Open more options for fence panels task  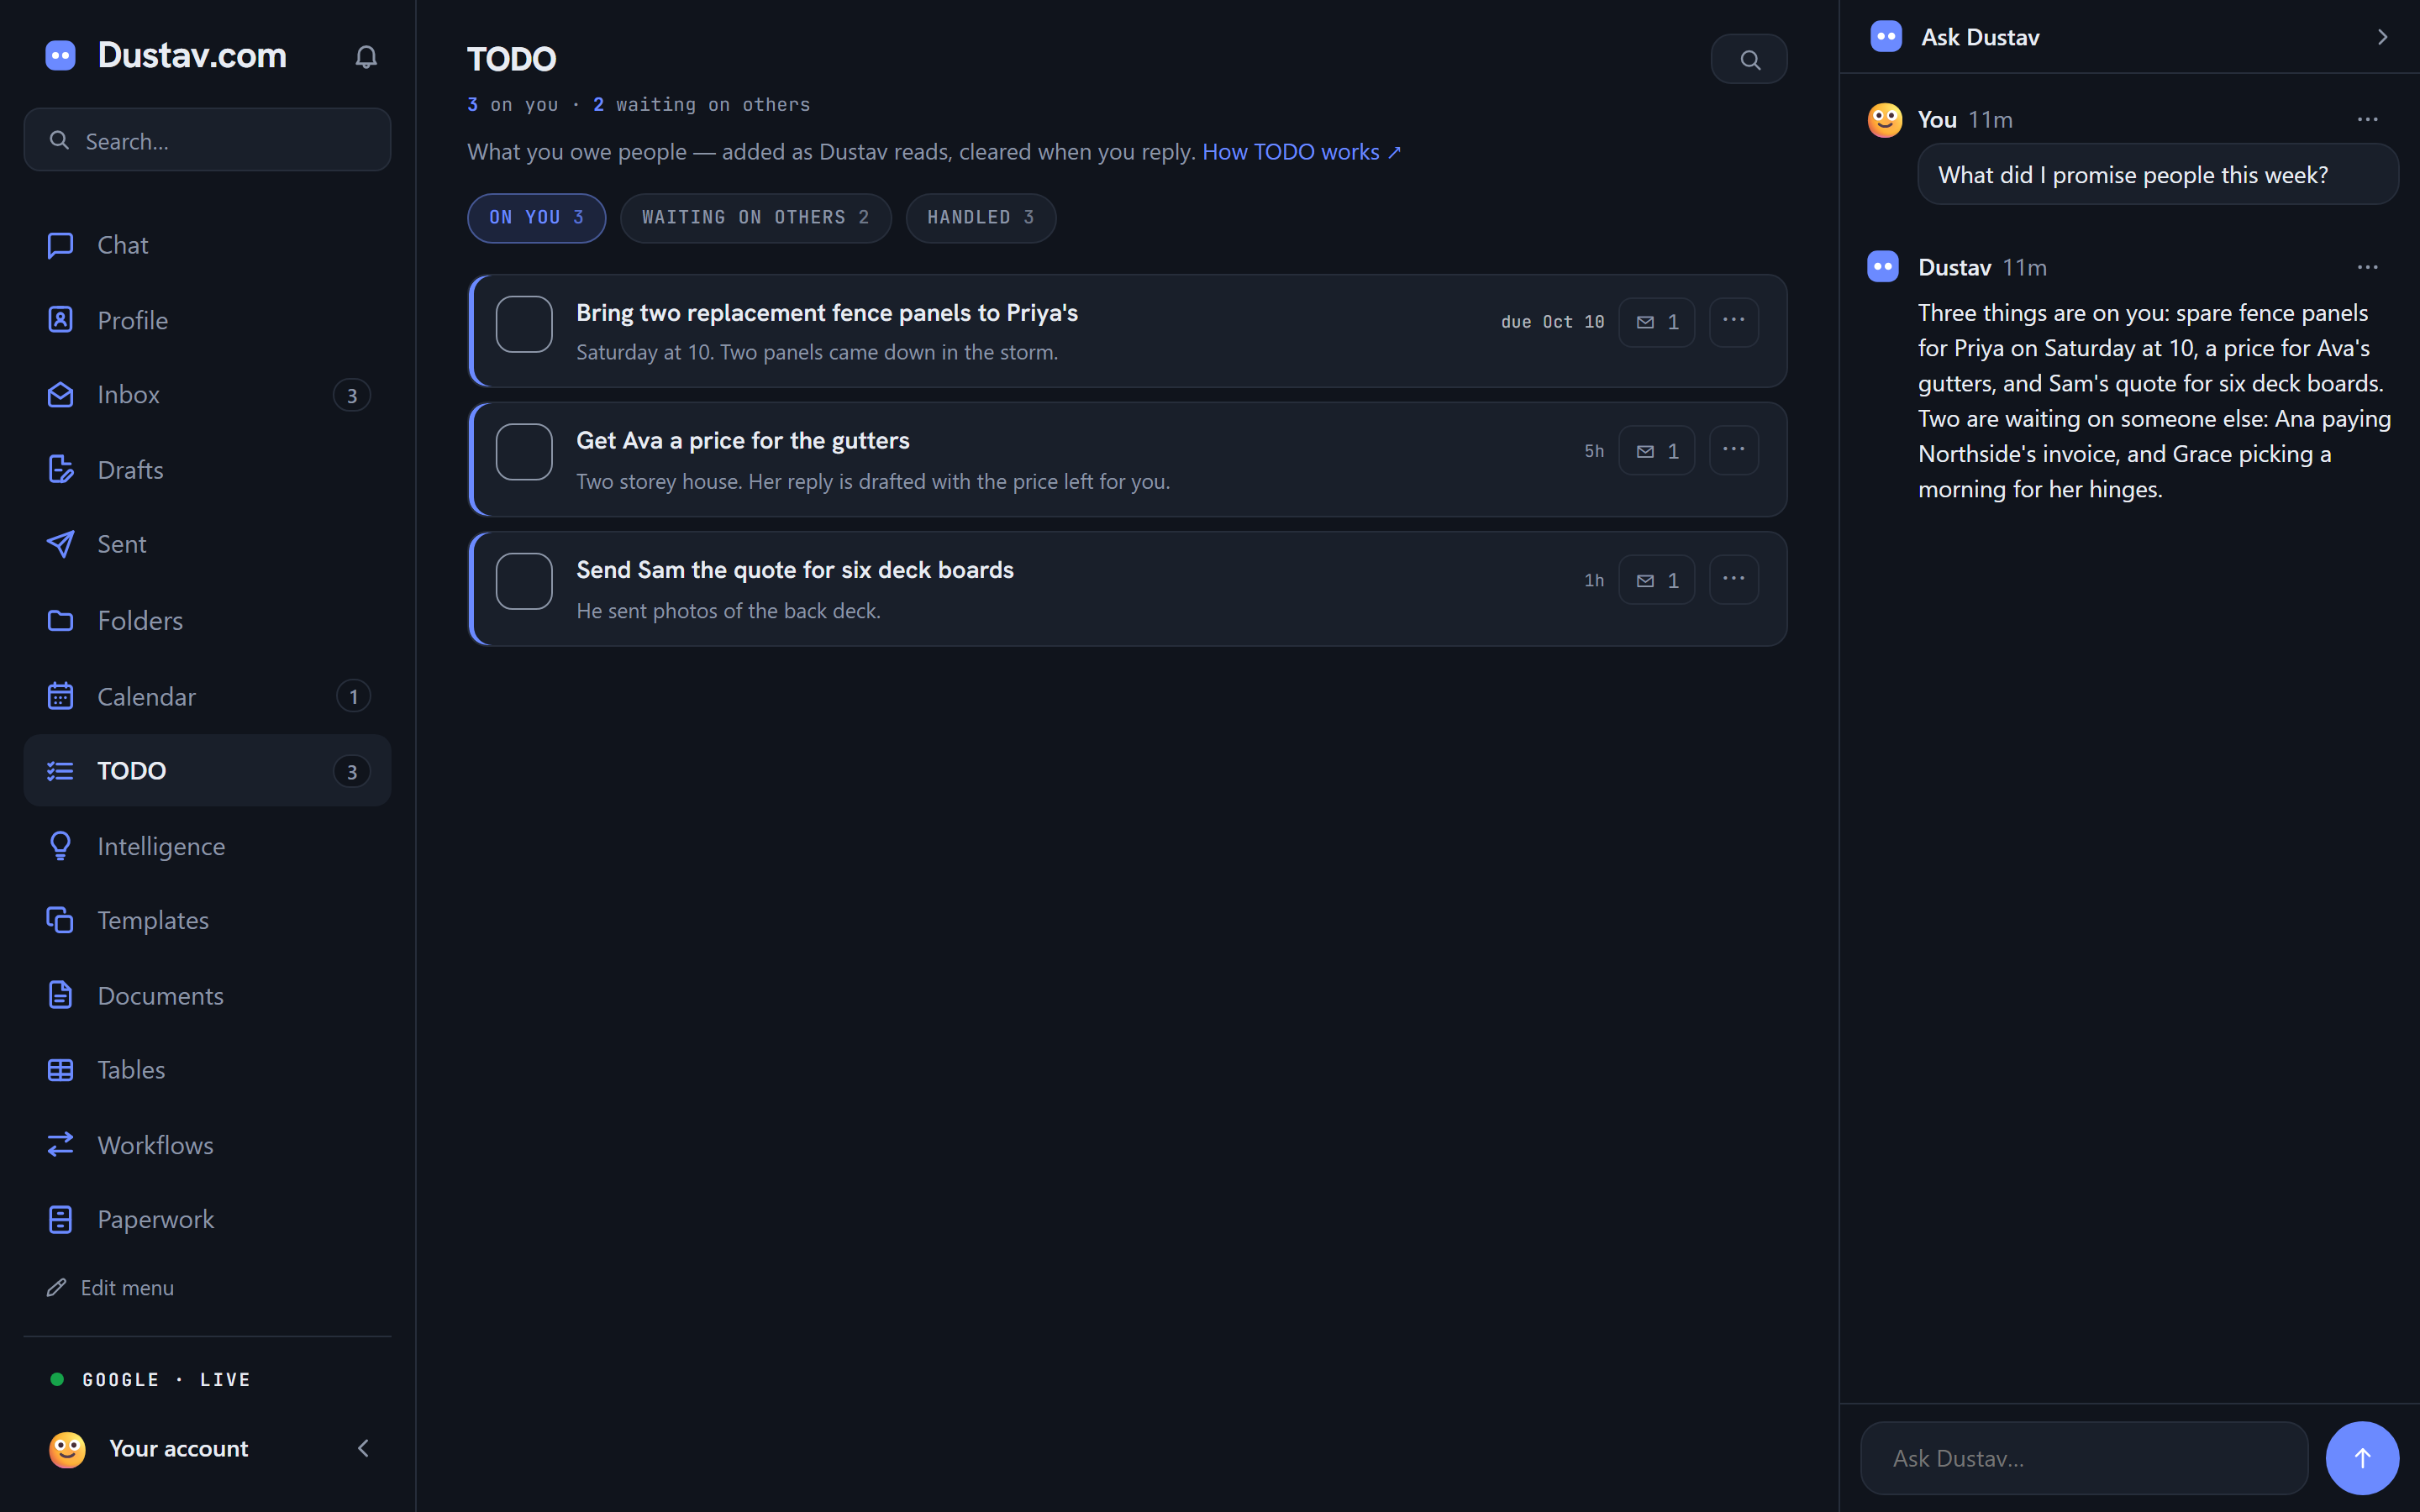pyautogui.click(x=1734, y=321)
